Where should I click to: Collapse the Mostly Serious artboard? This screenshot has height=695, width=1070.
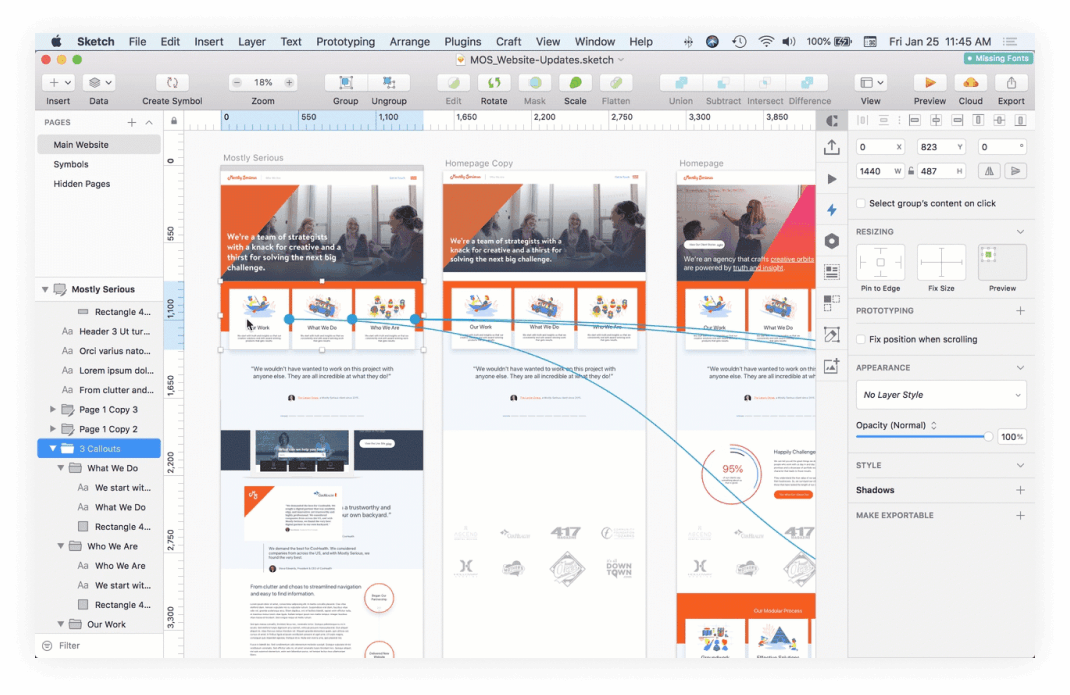[x=45, y=289]
